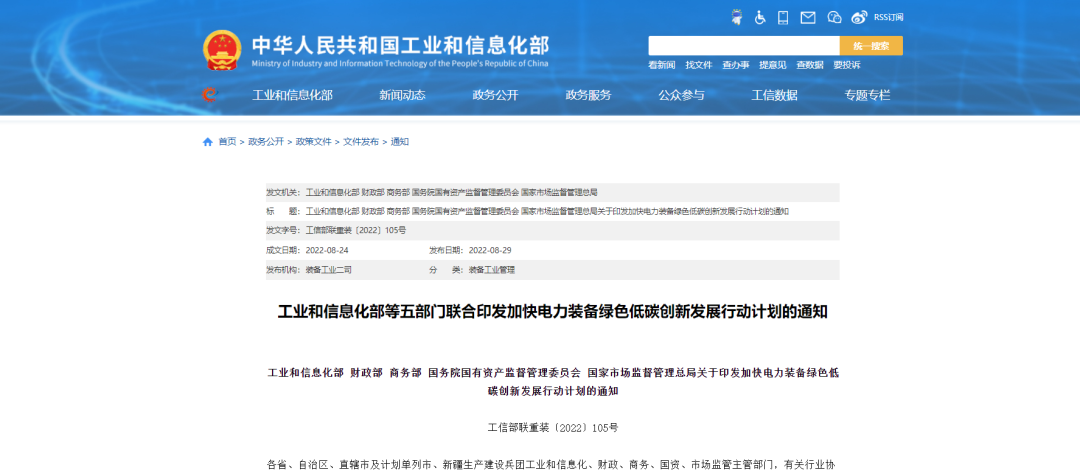1080x476 pixels.
Task: Click the home icon in breadcrumb
Action: pos(208,142)
